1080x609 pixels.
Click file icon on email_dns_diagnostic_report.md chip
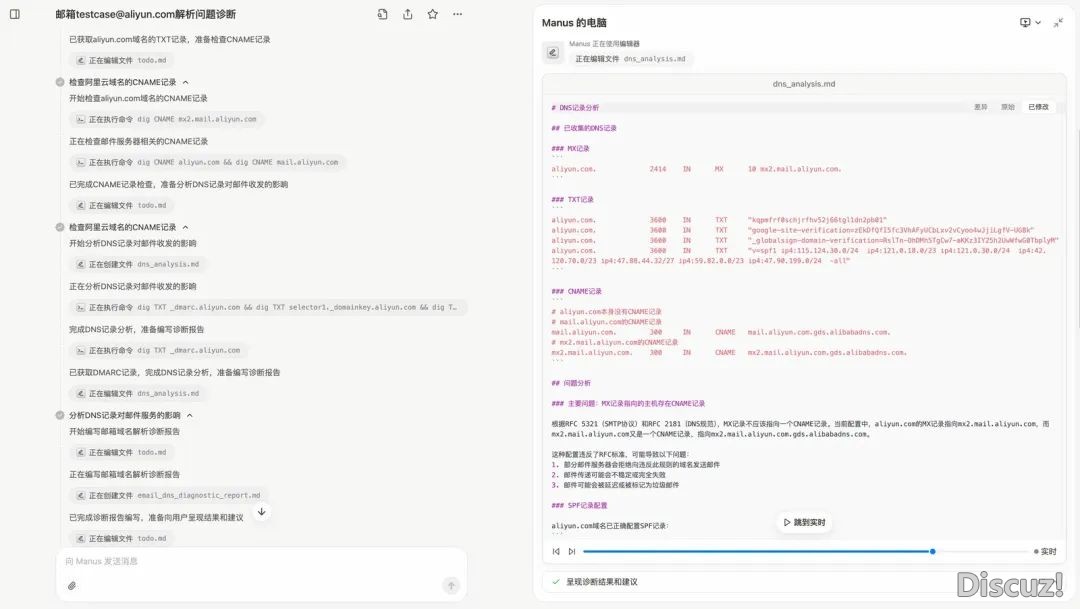[81, 495]
